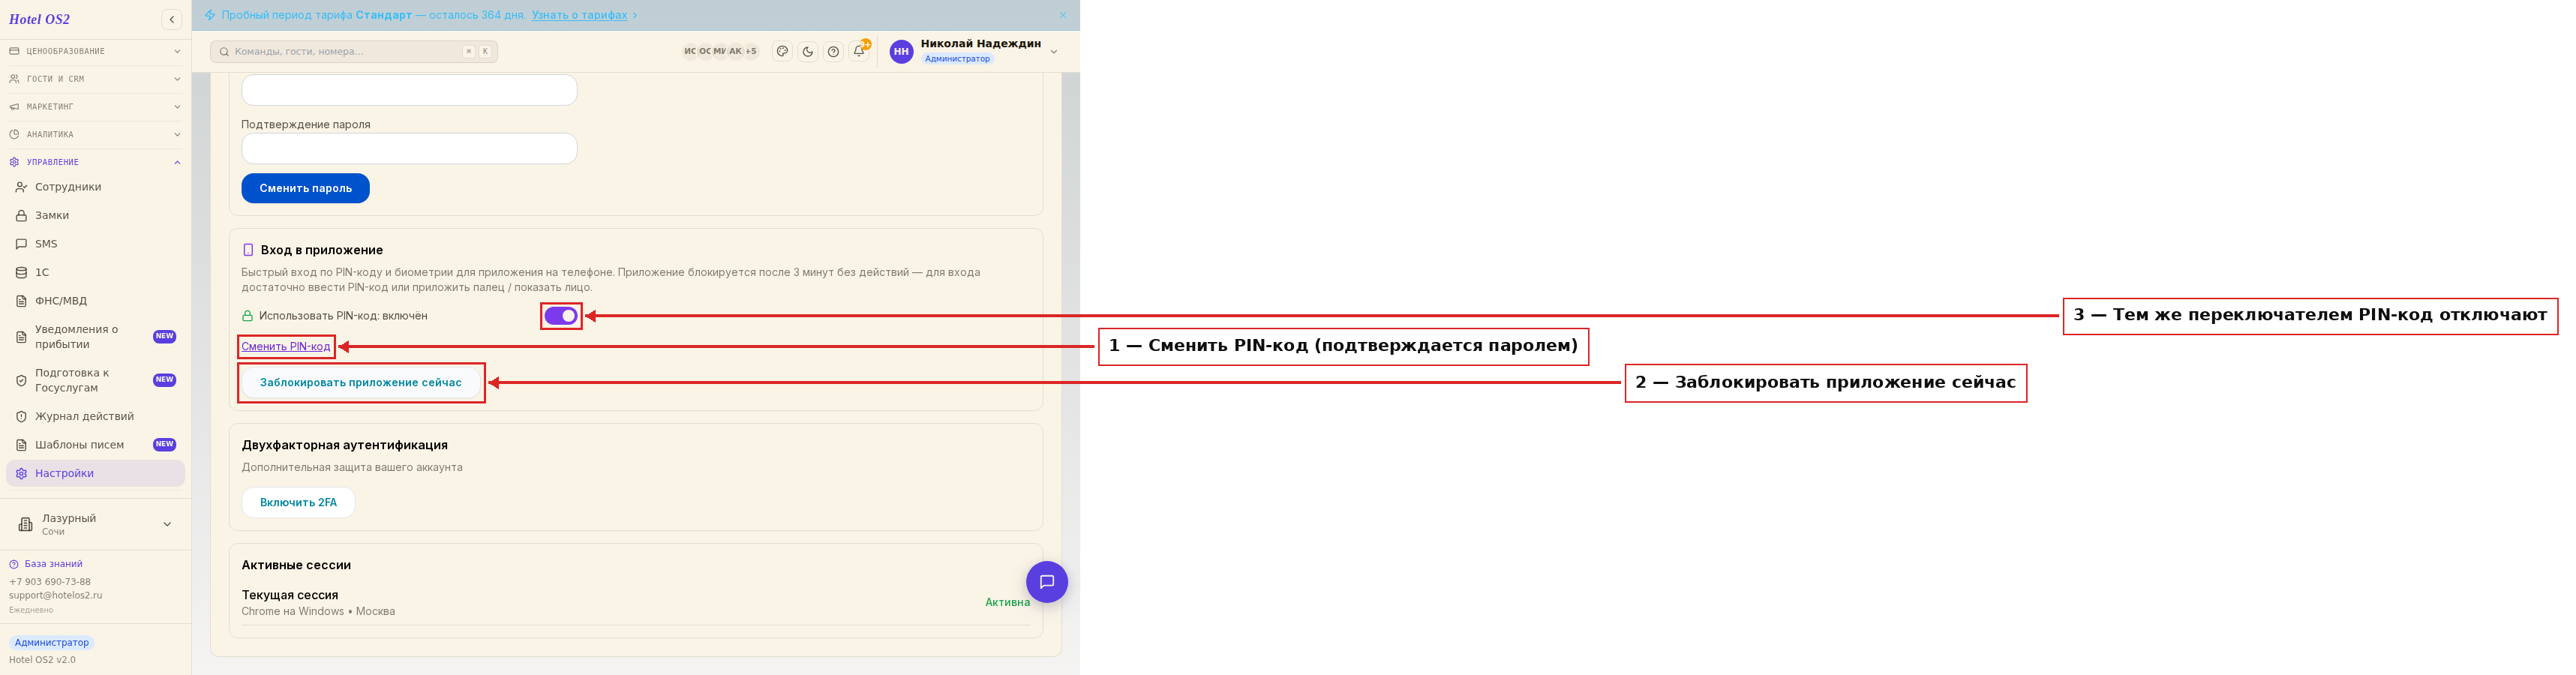Image resolution: width=2576 pixels, height=675 pixels.
Task: Expand the Аналитика section
Action: click(x=95, y=135)
